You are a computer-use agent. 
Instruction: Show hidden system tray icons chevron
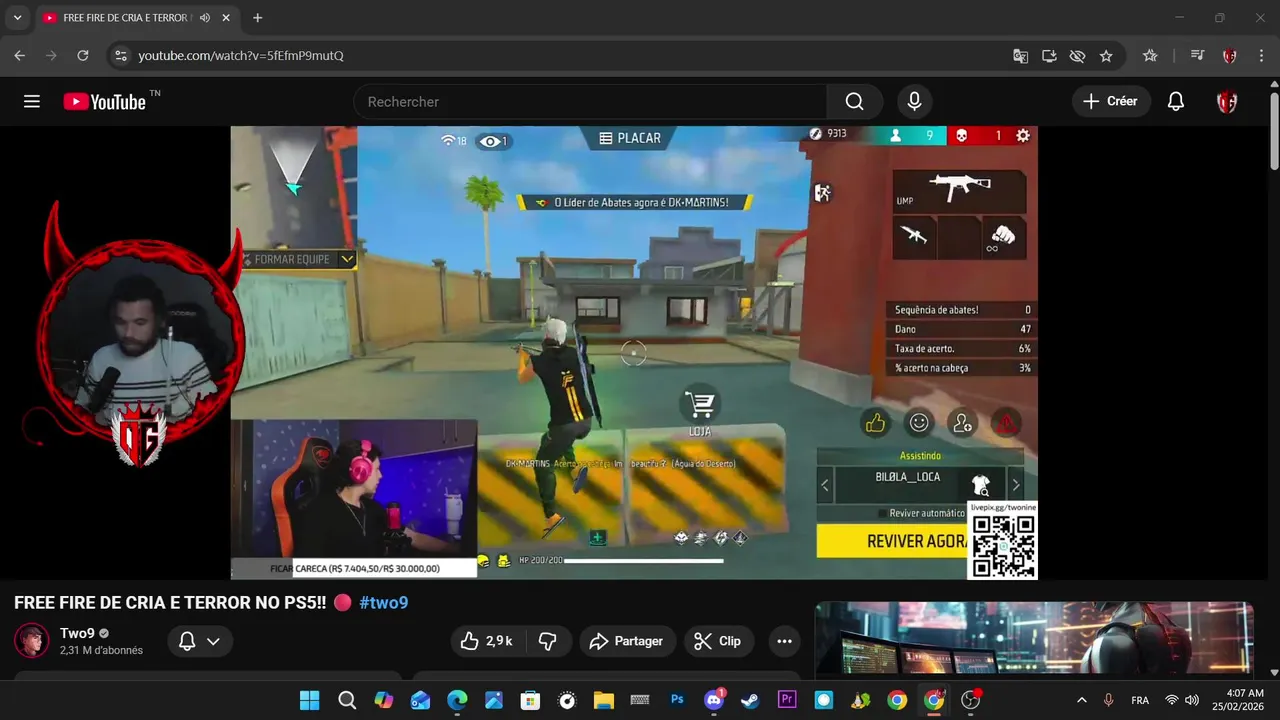(1081, 700)
